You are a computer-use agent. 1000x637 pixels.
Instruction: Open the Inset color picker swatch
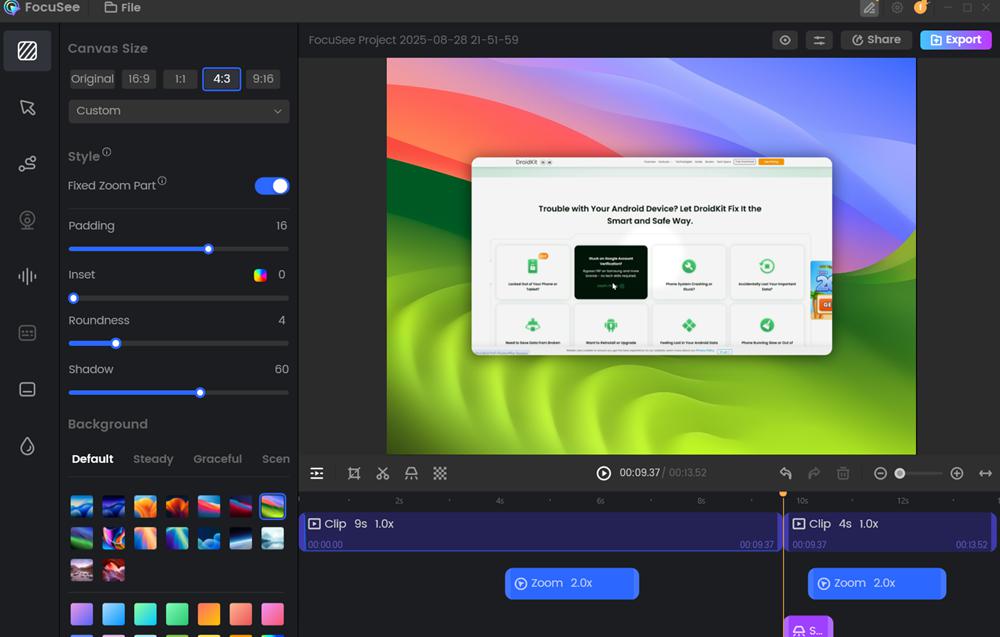point(260,275)
